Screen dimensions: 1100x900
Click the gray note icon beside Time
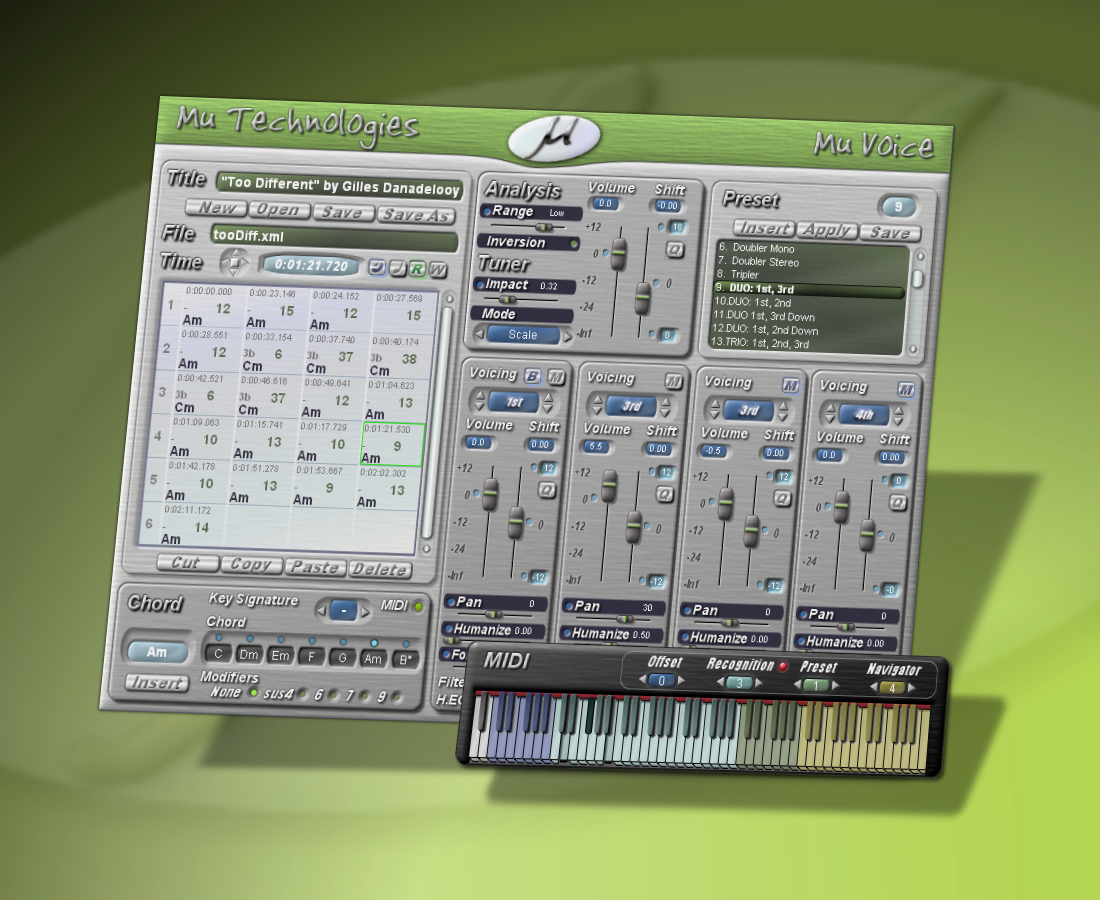[397, 268]
